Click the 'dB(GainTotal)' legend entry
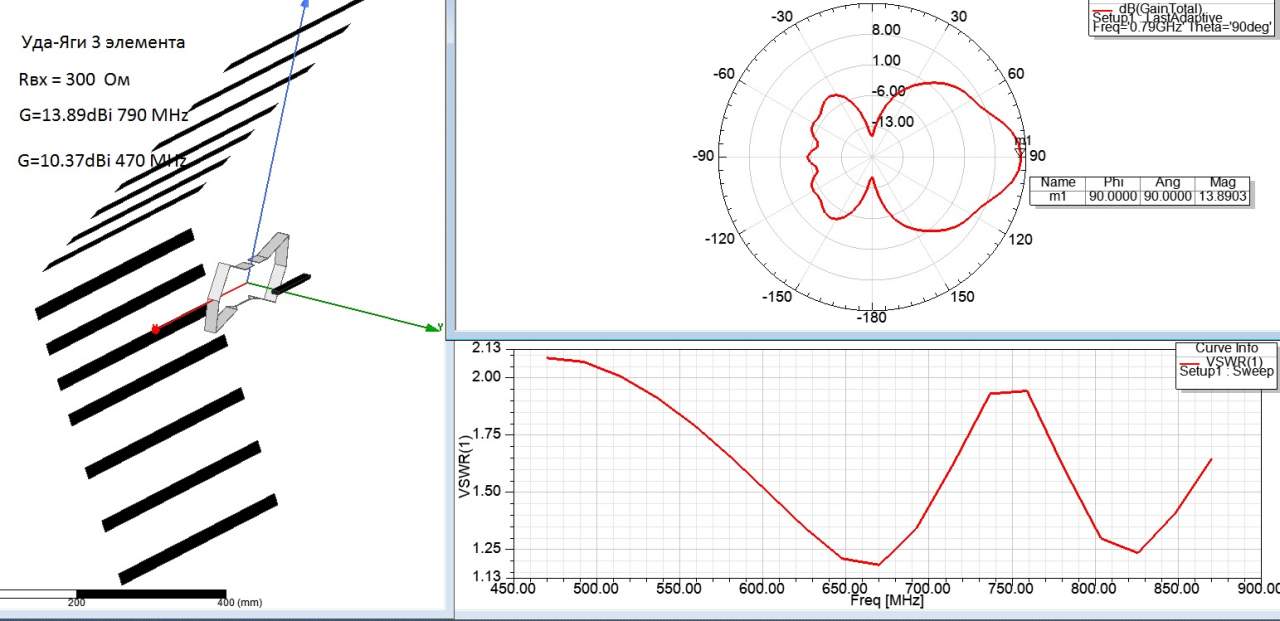The width and height of the screenshot is (1280, 621). pyautogui.click(x=1159, y=8)
